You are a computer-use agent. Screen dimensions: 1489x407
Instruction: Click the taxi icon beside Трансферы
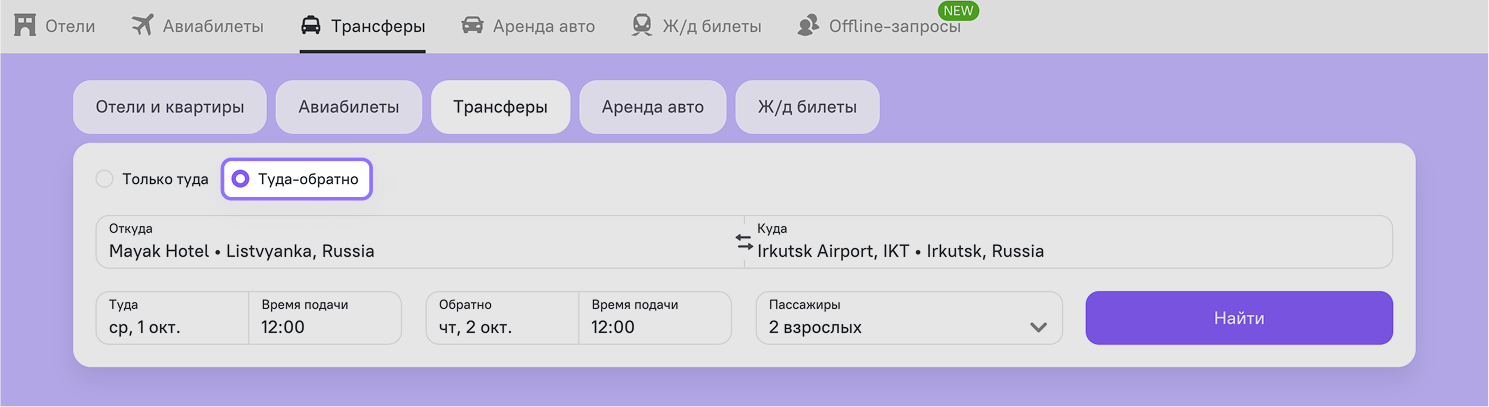point(311,25)
